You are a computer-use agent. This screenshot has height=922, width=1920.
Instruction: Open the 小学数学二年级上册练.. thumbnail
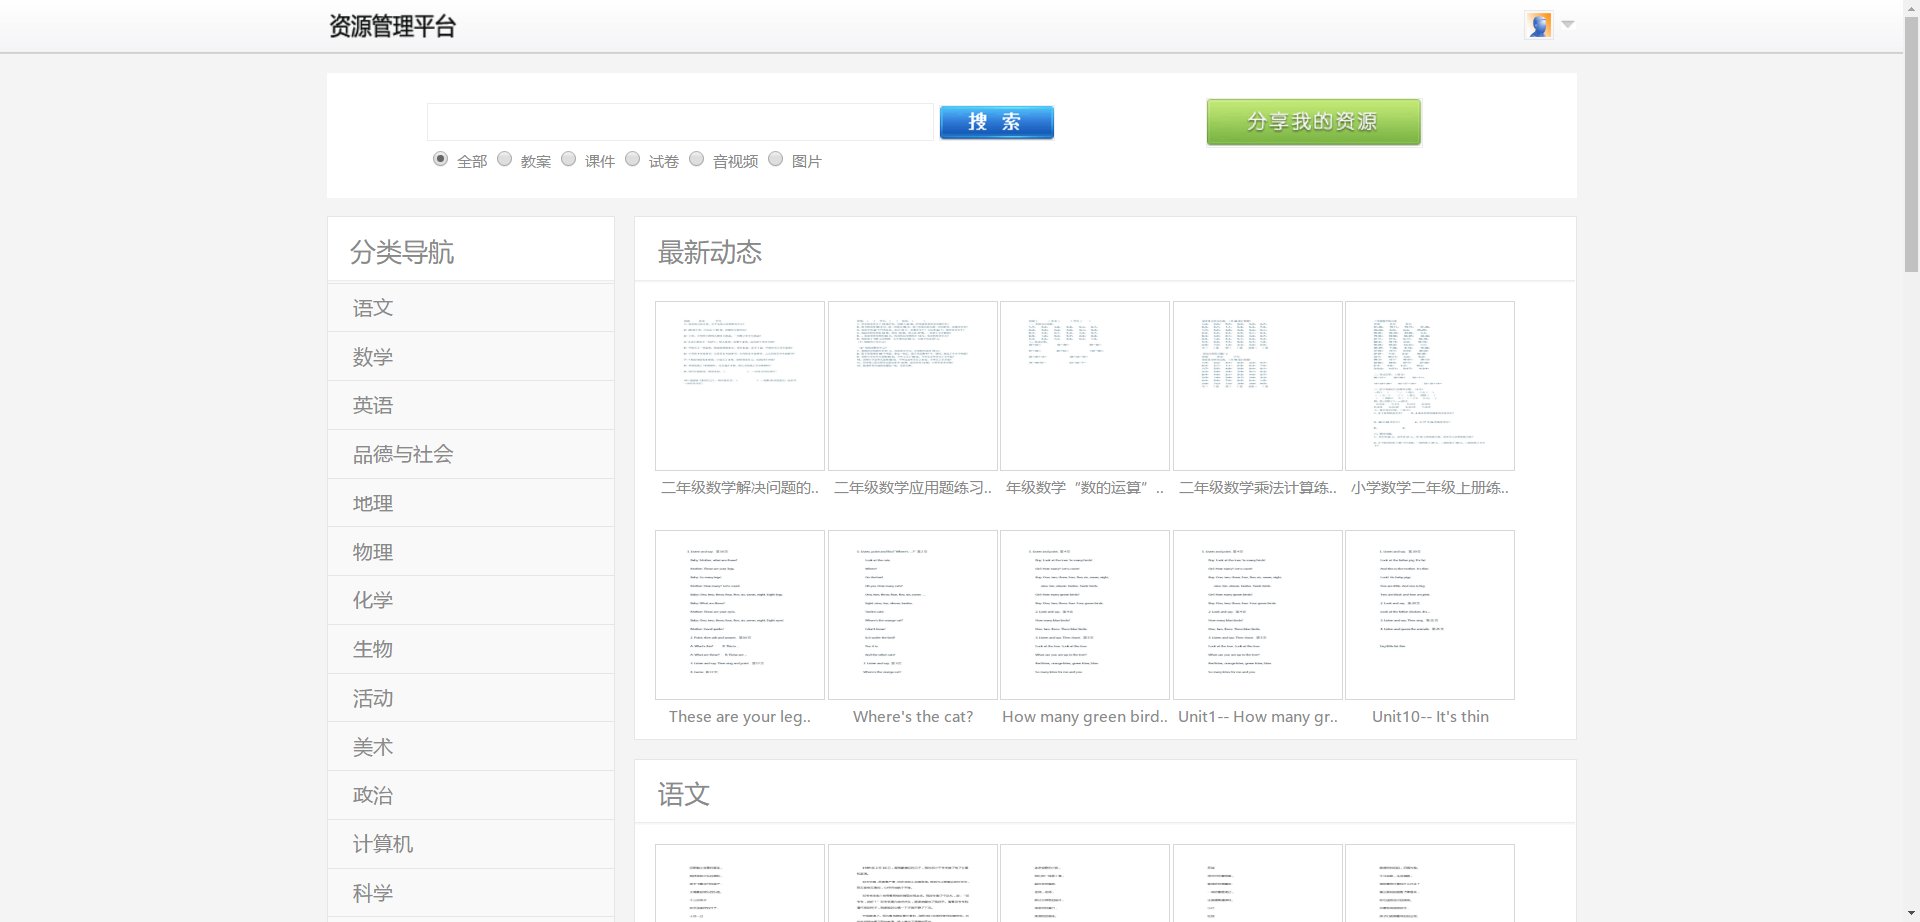click(1430, 386)
